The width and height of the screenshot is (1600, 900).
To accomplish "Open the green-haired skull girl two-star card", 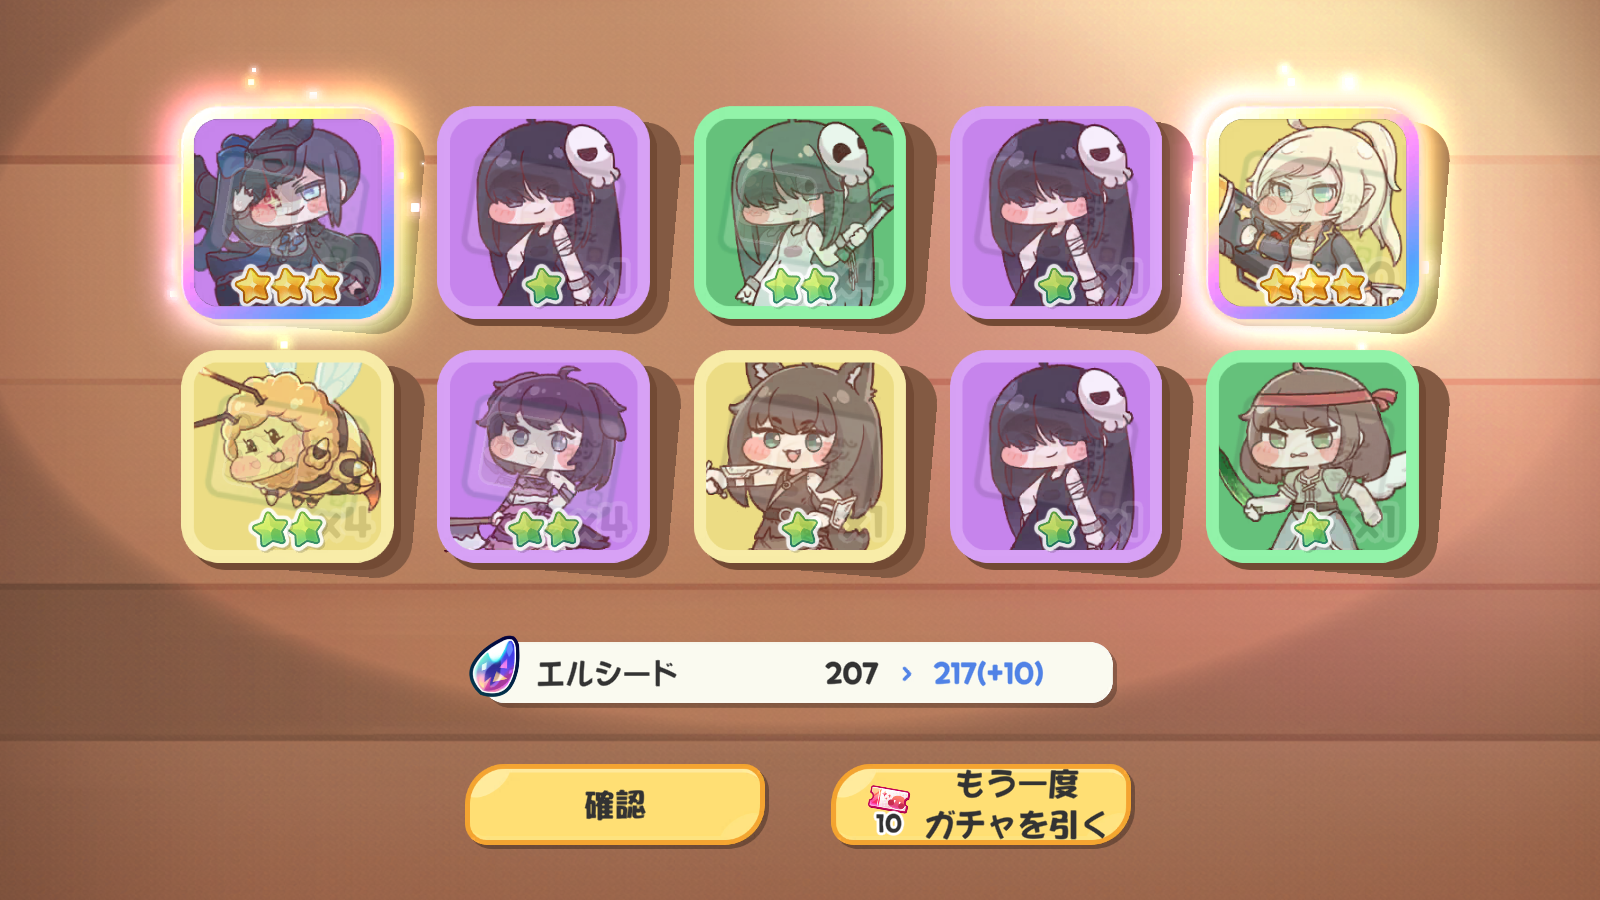I will 800,213.
